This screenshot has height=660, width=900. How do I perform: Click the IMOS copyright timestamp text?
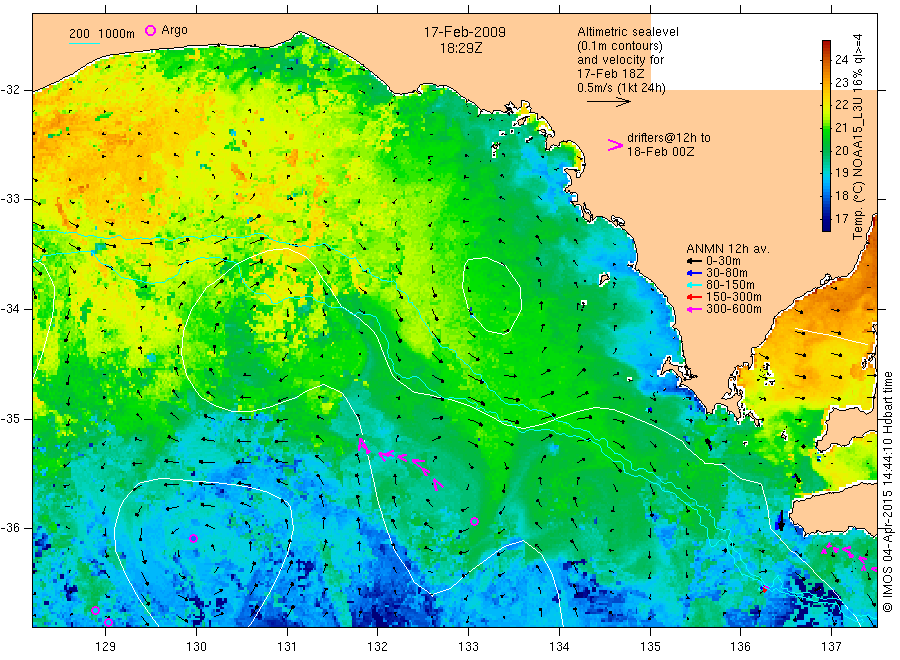point(887,491)
